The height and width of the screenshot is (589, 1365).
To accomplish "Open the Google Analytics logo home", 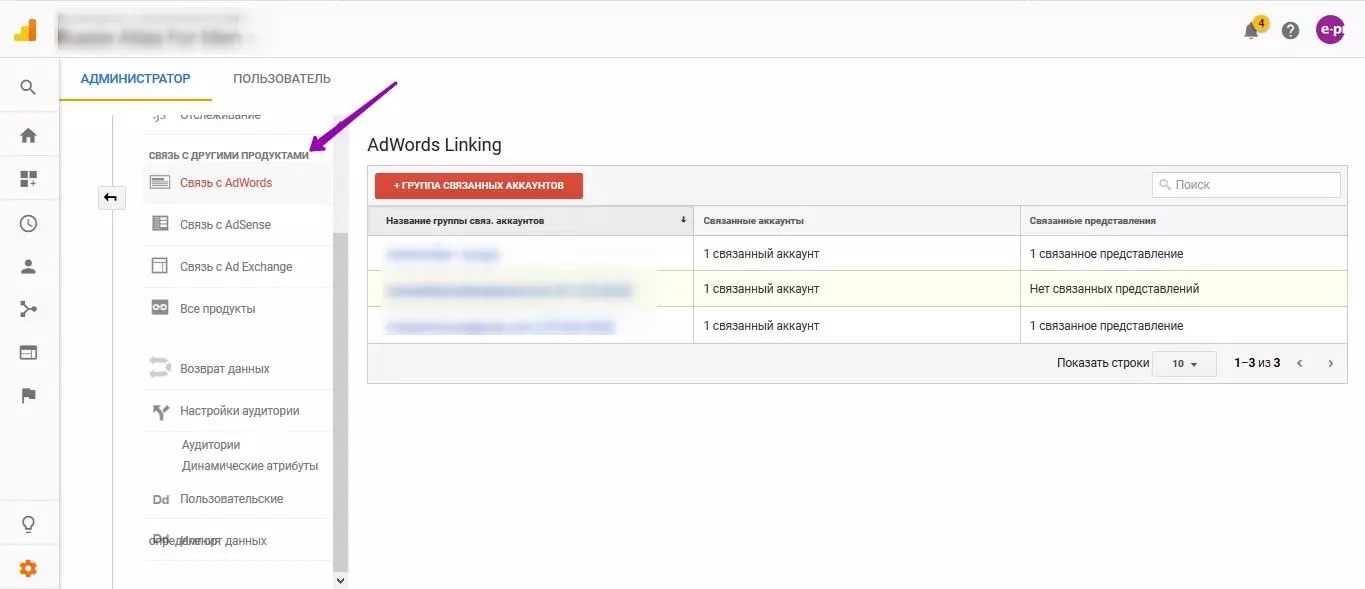I will 26,30.
